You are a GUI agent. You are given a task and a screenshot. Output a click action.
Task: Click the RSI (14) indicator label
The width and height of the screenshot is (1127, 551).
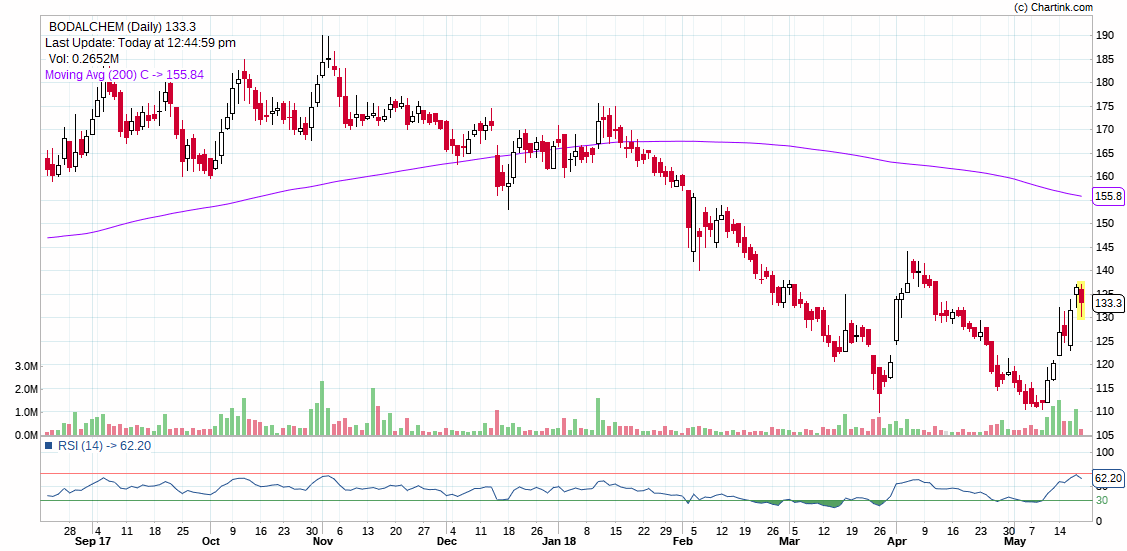click(103, 446)
